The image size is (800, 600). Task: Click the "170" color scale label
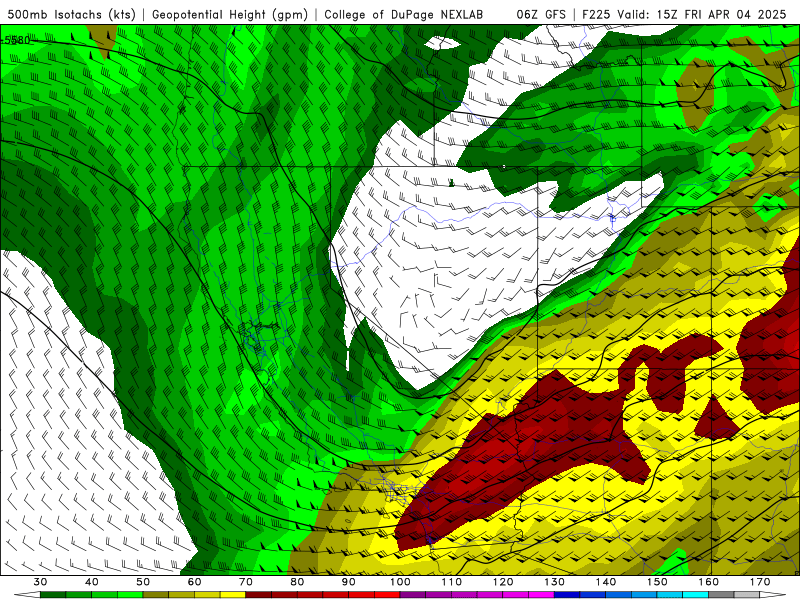(760, 582)
